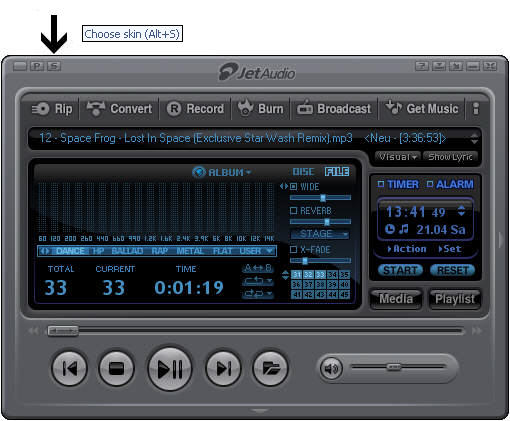Click the music note icon in the timer display

click(x=404, y=229)
